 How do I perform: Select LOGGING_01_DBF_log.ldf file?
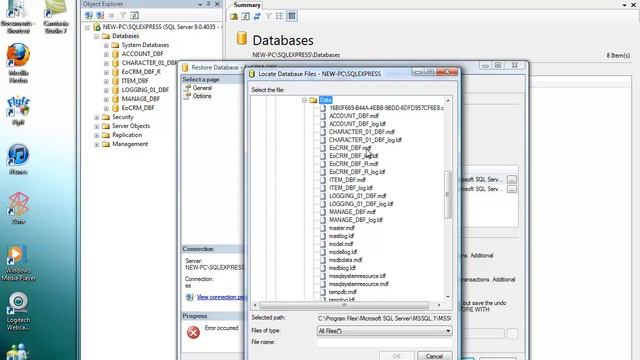point(361,204)
